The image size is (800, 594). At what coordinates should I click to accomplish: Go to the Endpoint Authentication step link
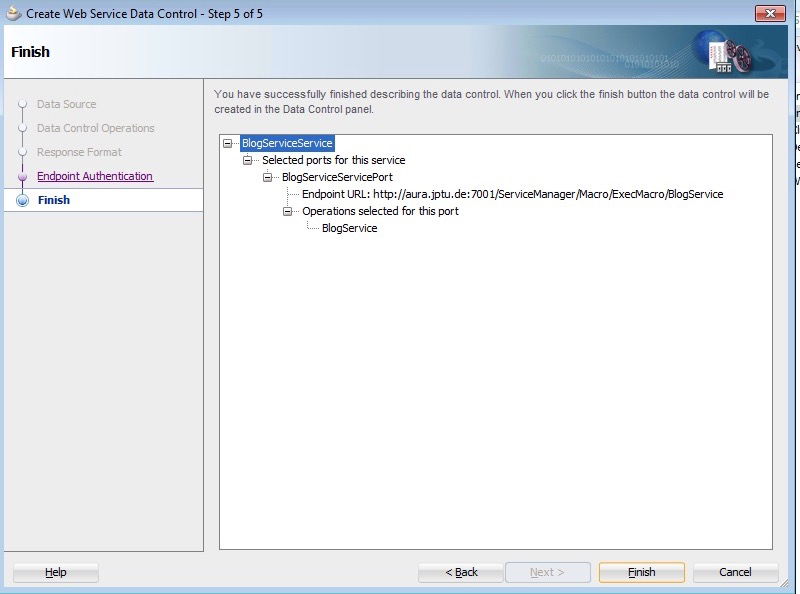pyautogui.click(x=95, y=176)
